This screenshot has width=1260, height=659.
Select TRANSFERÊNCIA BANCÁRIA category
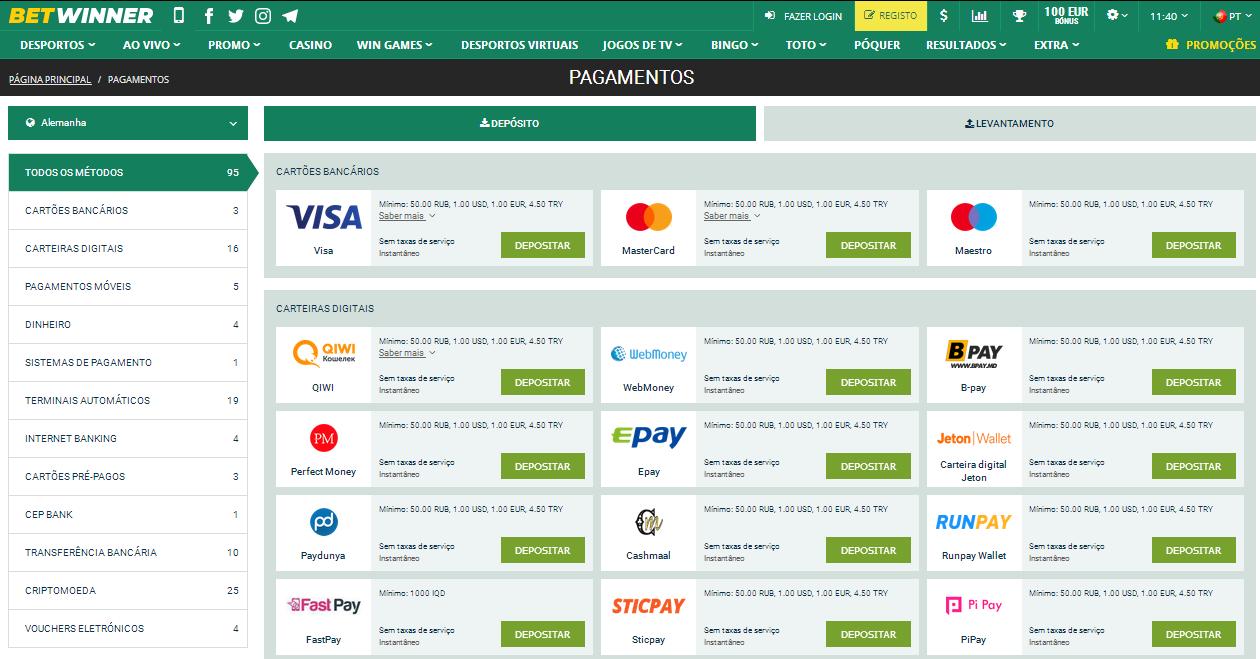click(128, 552)
